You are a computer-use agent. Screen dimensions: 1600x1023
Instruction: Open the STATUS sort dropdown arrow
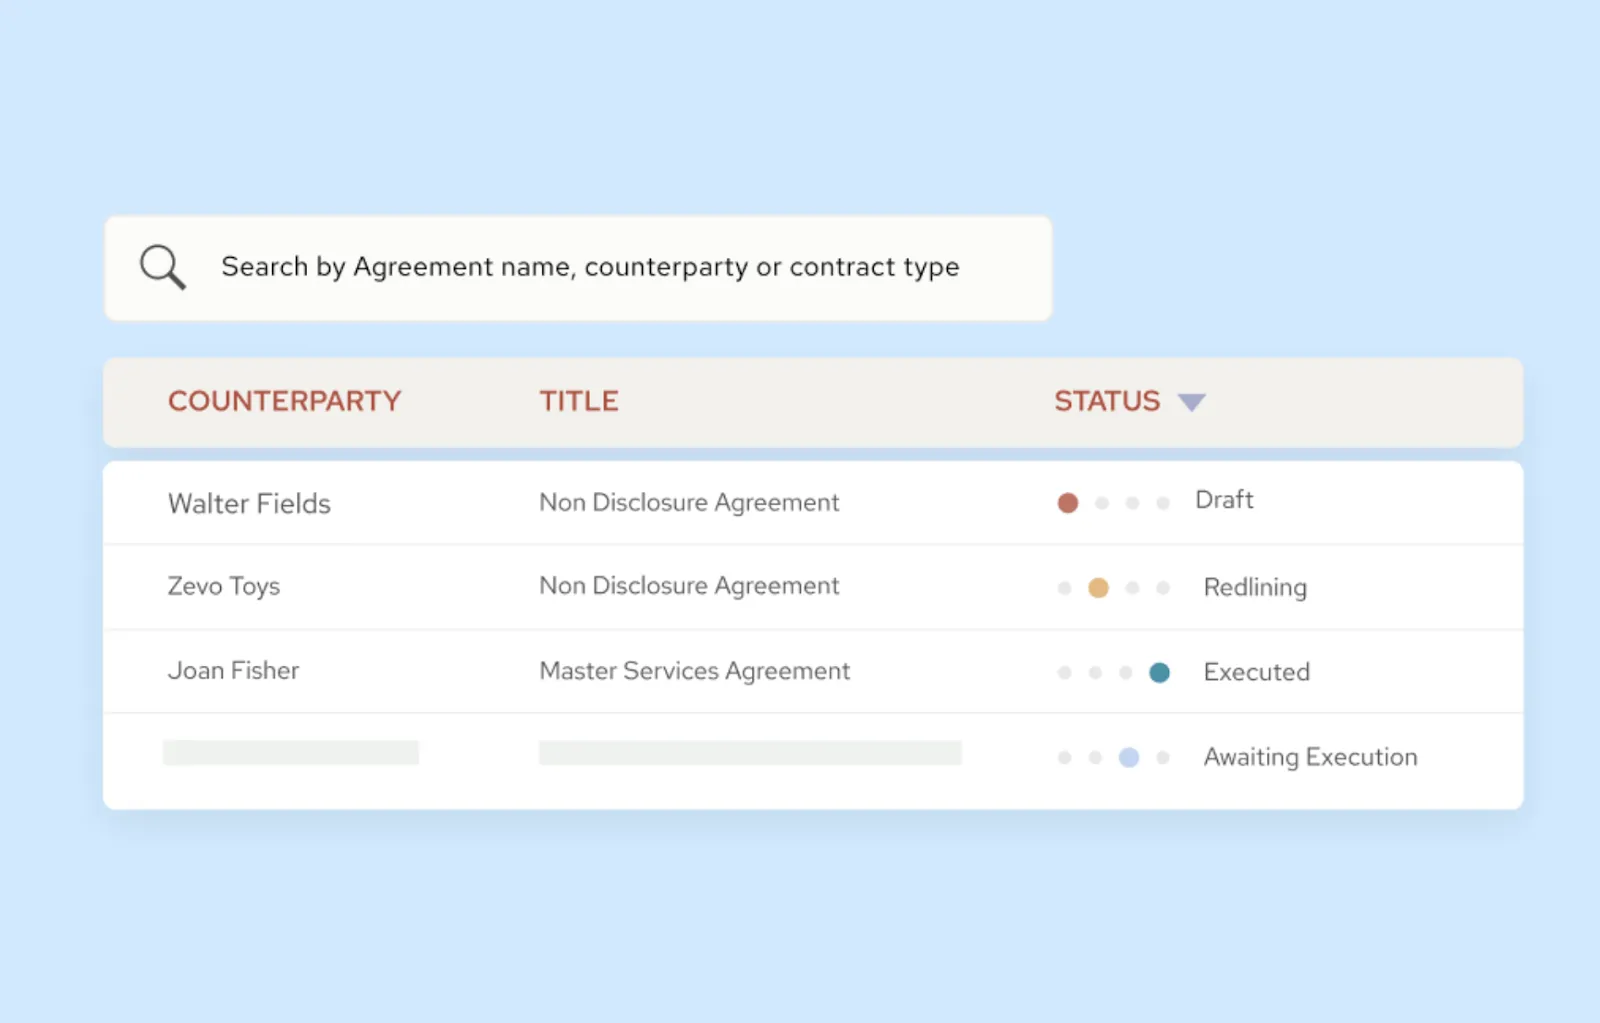[x=1192, y=401]
